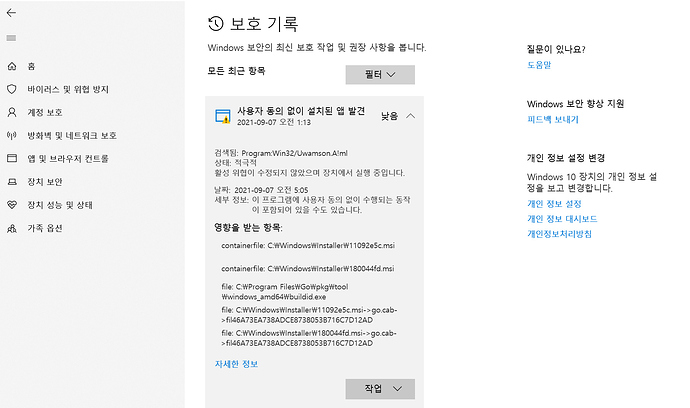Click the containerfile 11092e5c.msi entry
The width and height of the screenshot is (690, 408).
[308, 245]
